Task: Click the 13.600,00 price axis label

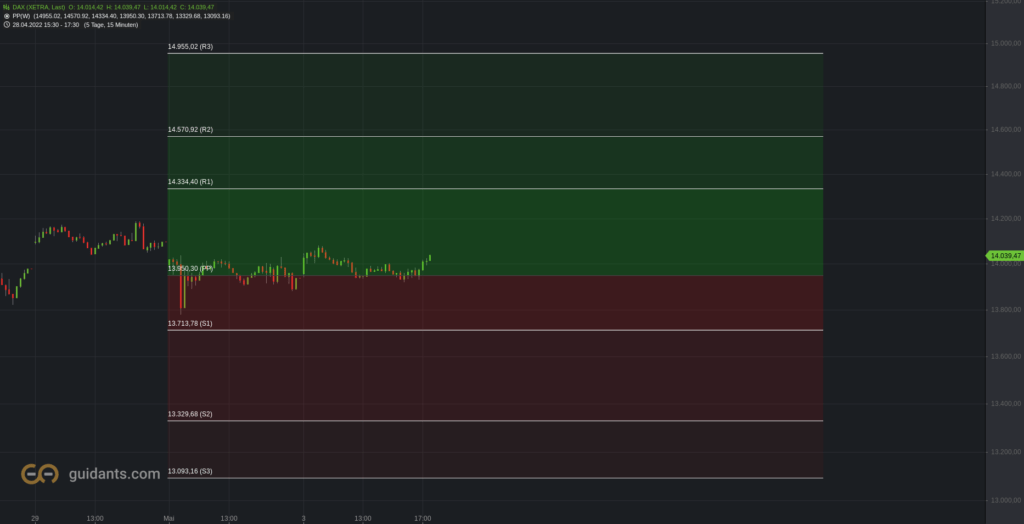Action: (x=1006, y=357)
